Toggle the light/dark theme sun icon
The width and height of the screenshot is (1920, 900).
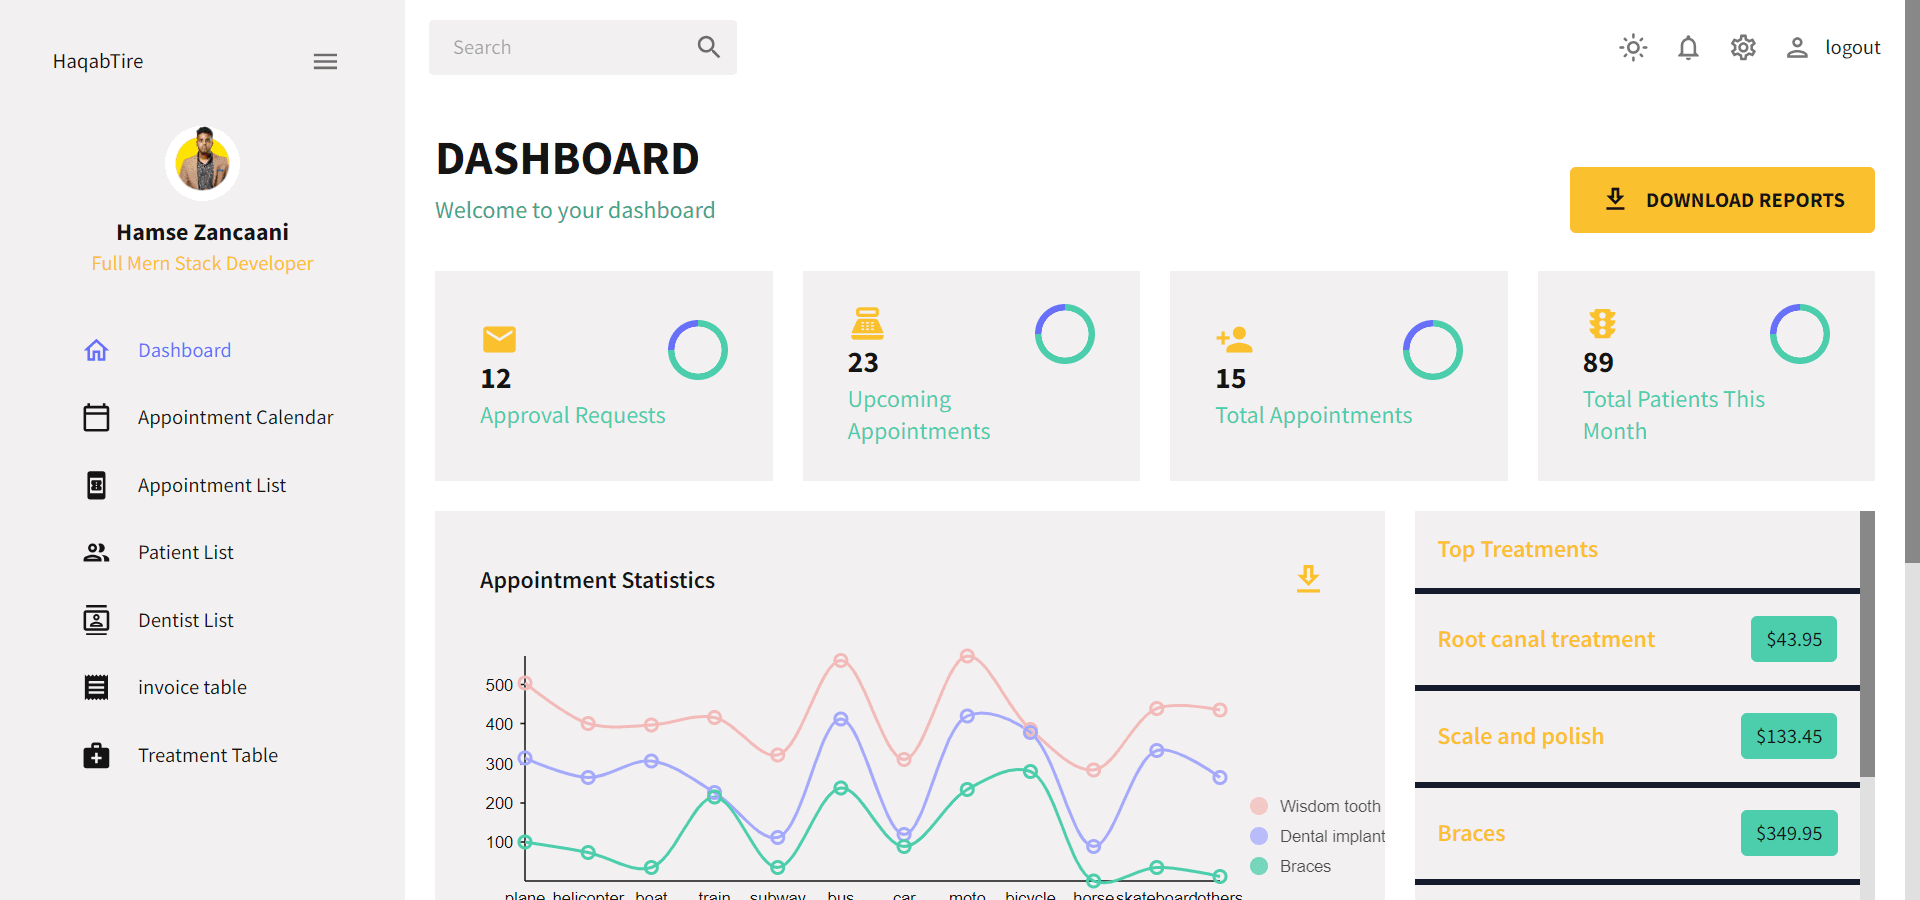1633,48
